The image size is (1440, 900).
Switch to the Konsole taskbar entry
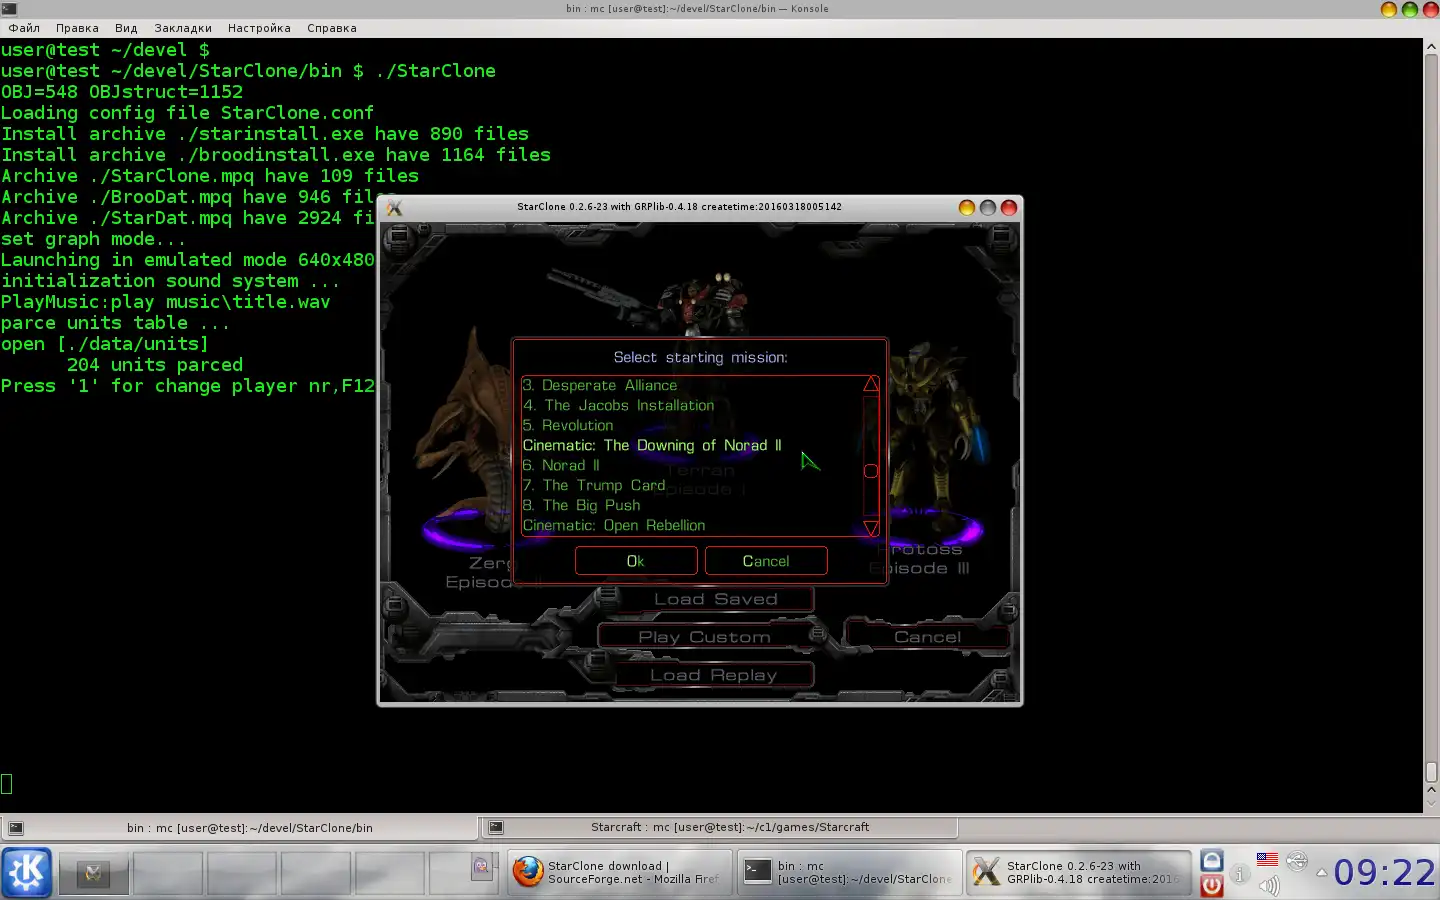point(848,872)
